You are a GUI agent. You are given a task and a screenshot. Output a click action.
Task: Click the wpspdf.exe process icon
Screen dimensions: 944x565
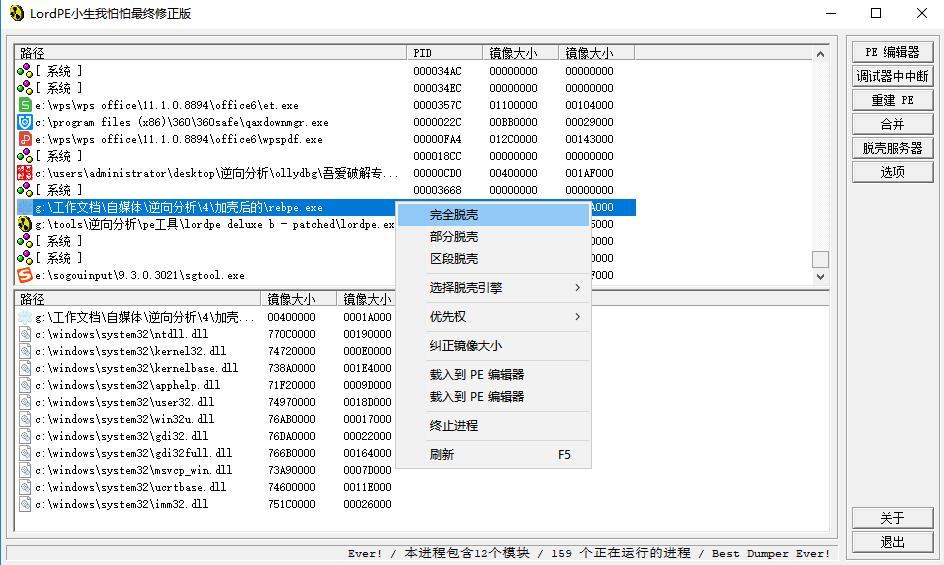pos(25,139)
